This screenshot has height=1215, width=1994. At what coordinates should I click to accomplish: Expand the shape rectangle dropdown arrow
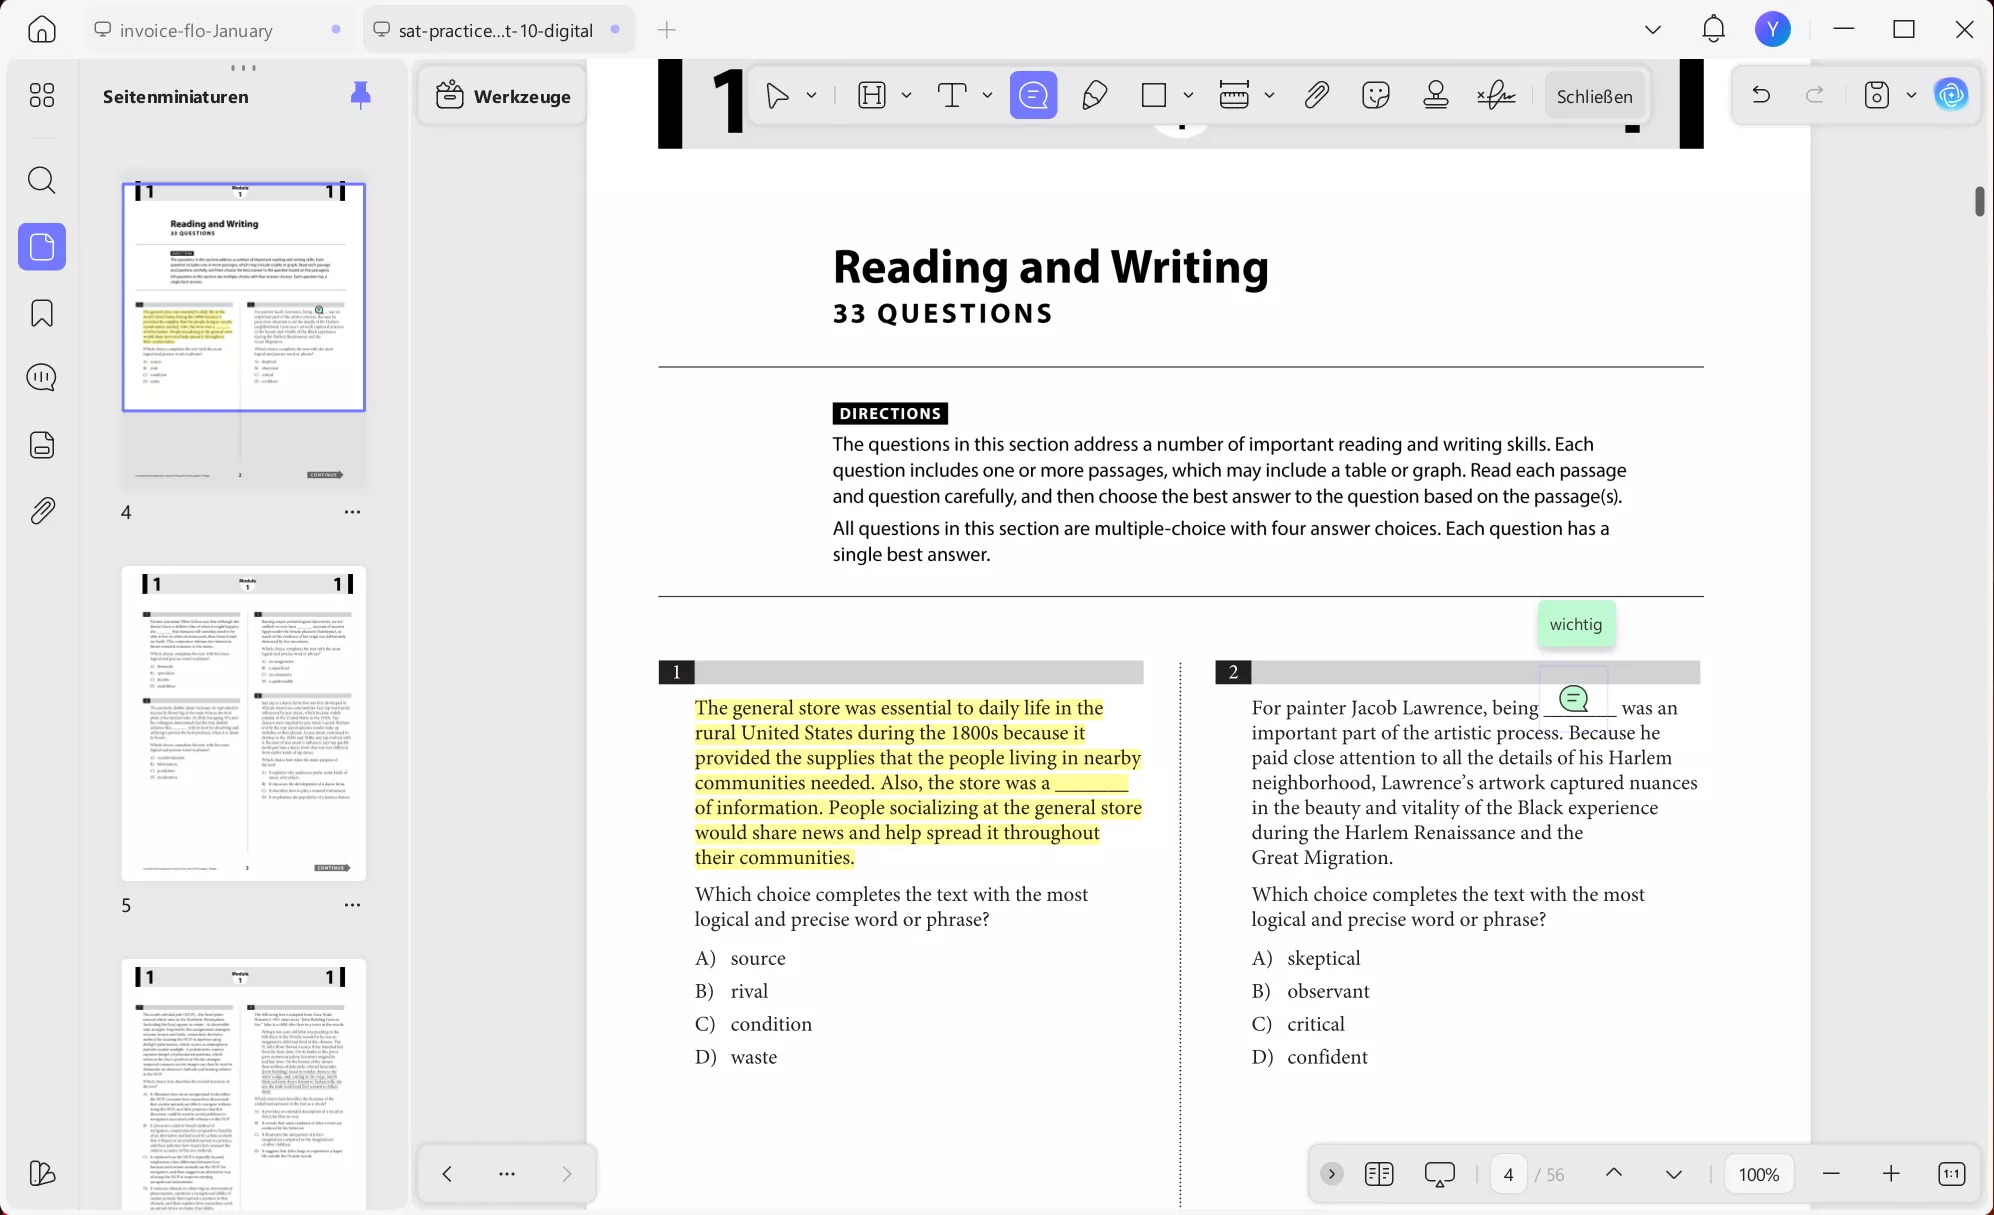(1188, 96)
